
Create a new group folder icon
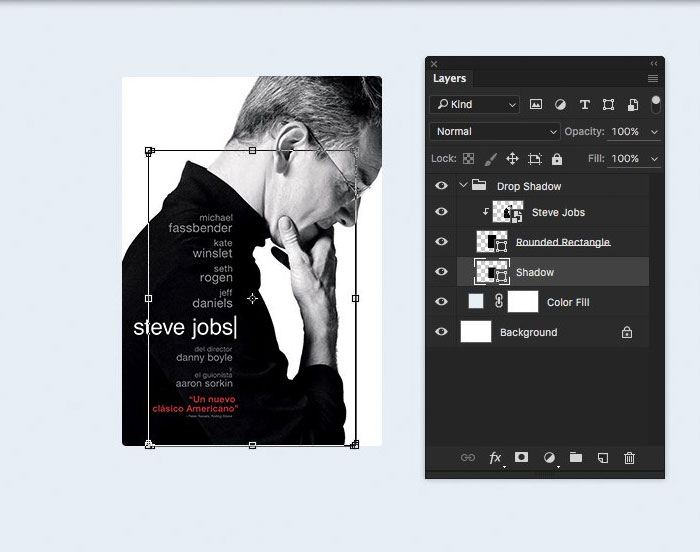tap(576, 457)
